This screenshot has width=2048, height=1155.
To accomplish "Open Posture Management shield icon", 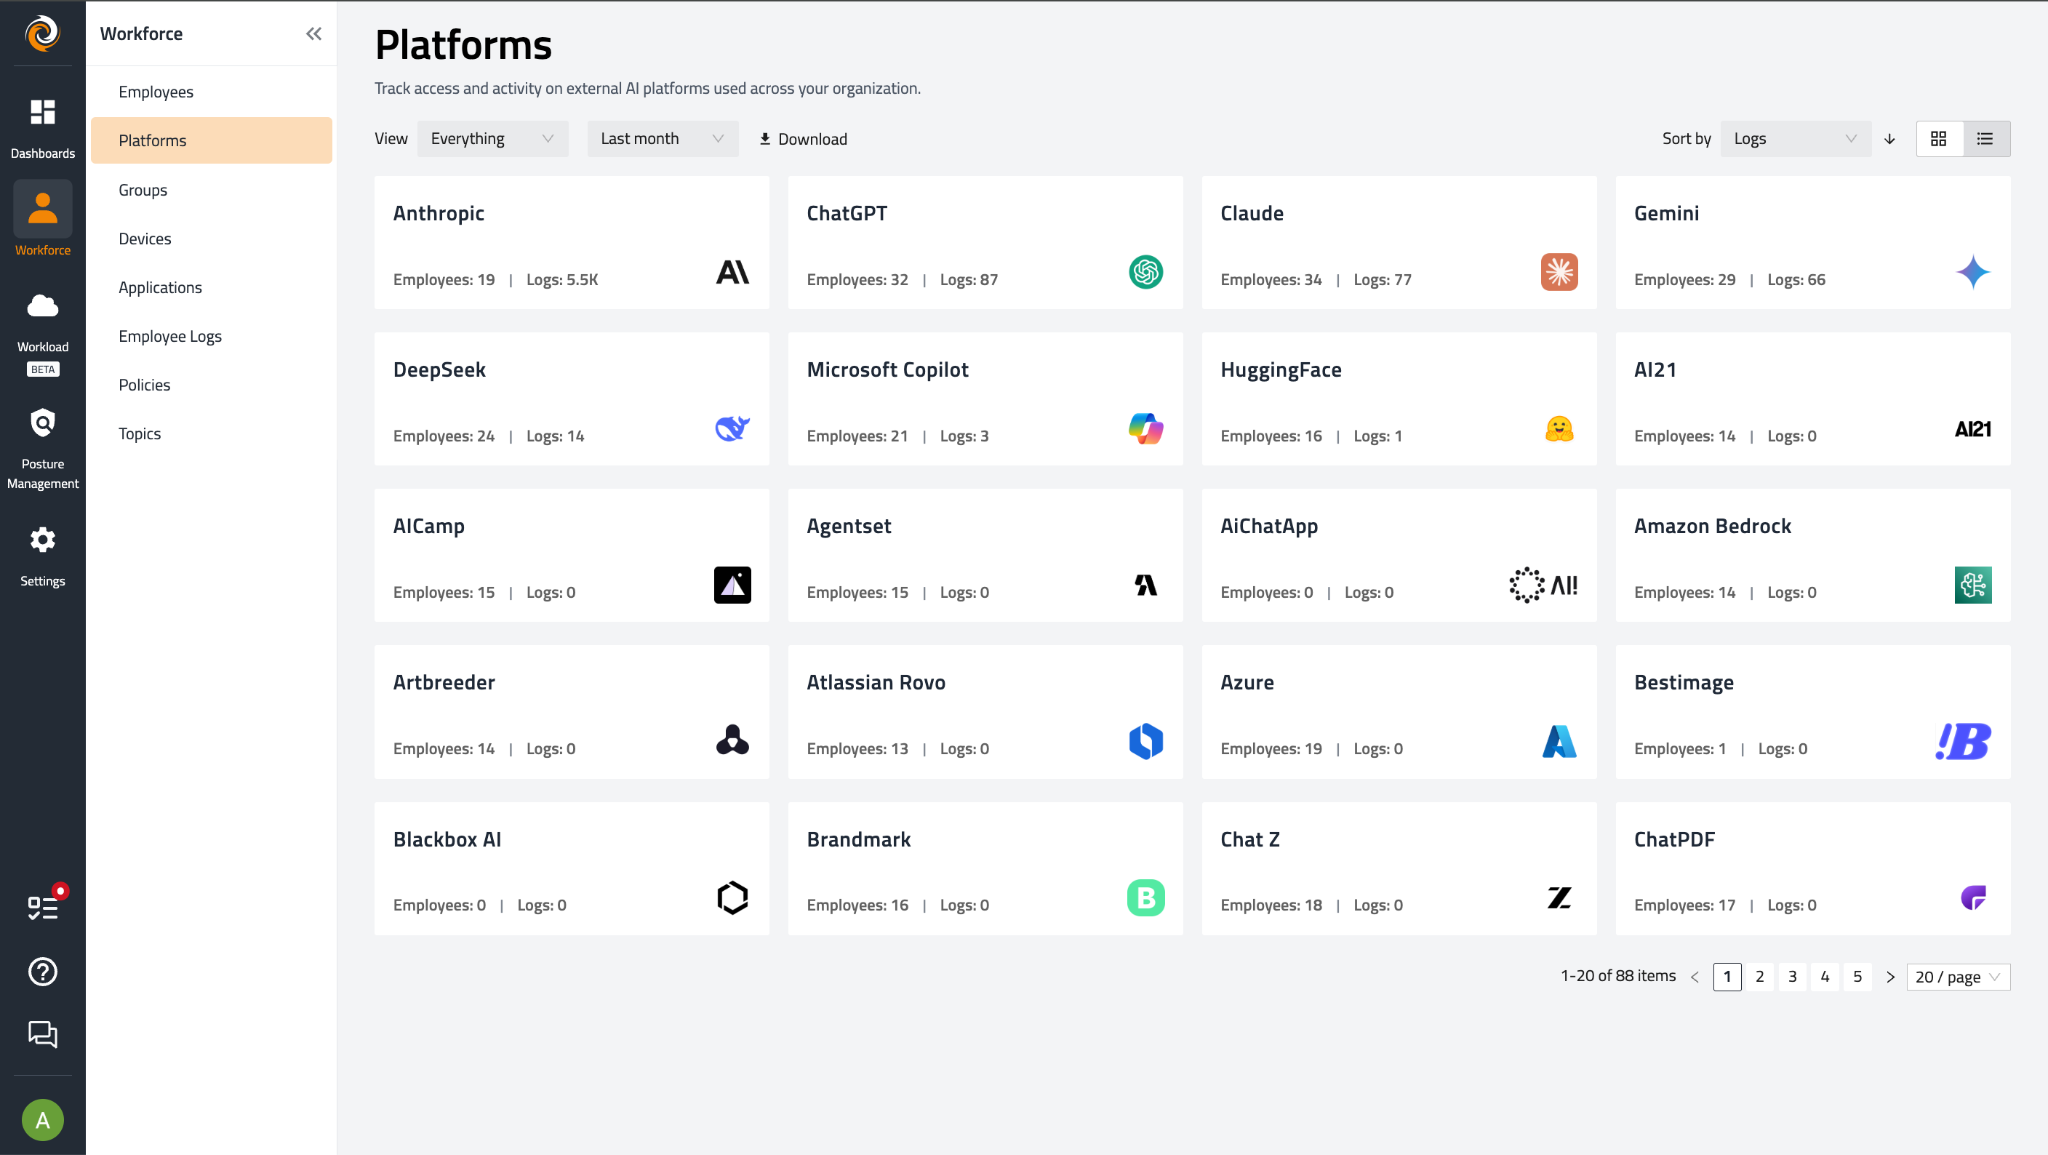I will click(x=42, y=423).
